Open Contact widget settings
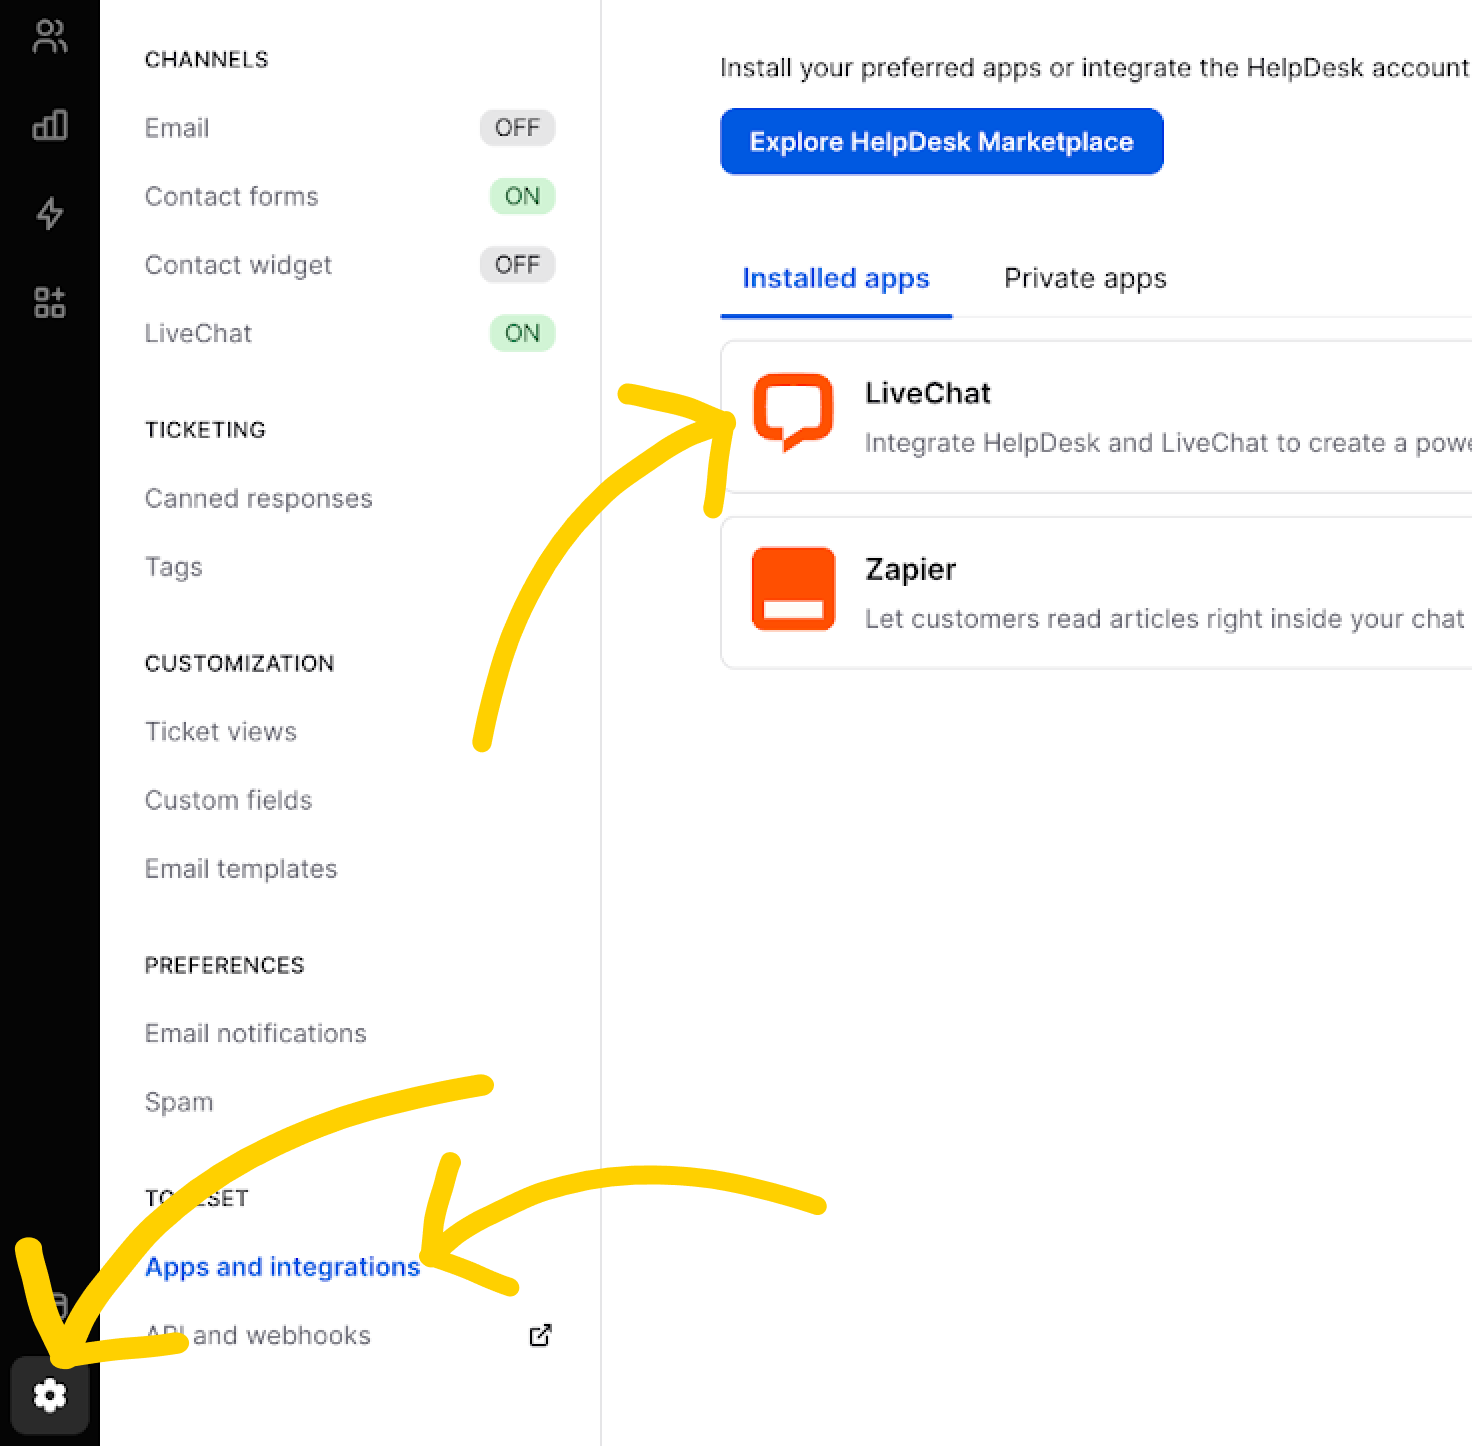The width and height of the screenshot is (1472, 1446). [238, 265]
